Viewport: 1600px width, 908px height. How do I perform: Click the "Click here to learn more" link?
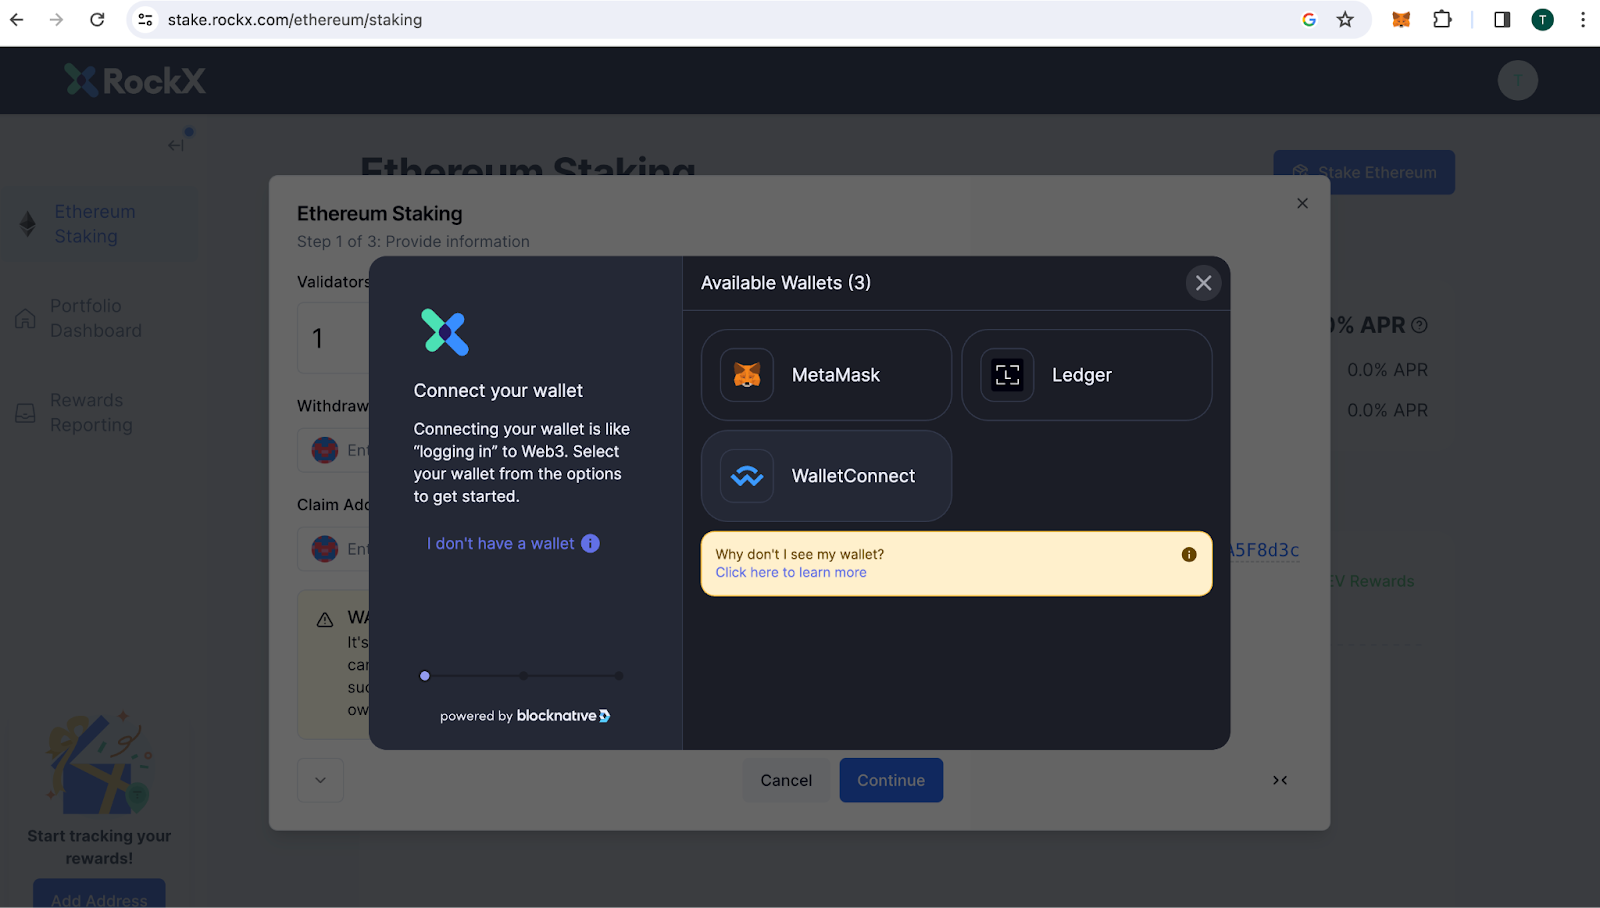click(790, 573)
